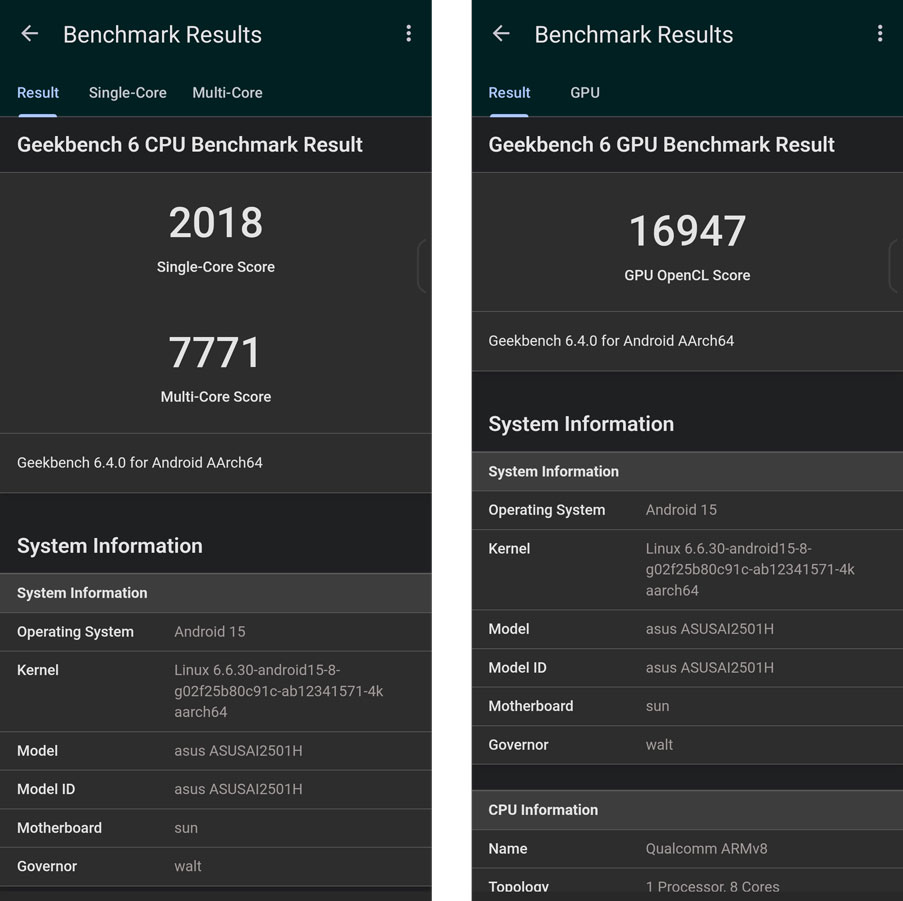Screen dimensions: 903x901
Task: Open the GPU tab
Action: tap(585, 93)
